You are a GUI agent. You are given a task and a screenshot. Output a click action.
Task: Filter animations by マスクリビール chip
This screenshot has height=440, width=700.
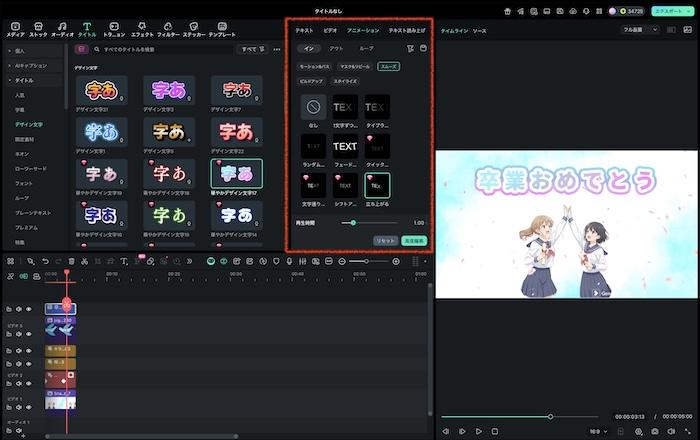355,66
